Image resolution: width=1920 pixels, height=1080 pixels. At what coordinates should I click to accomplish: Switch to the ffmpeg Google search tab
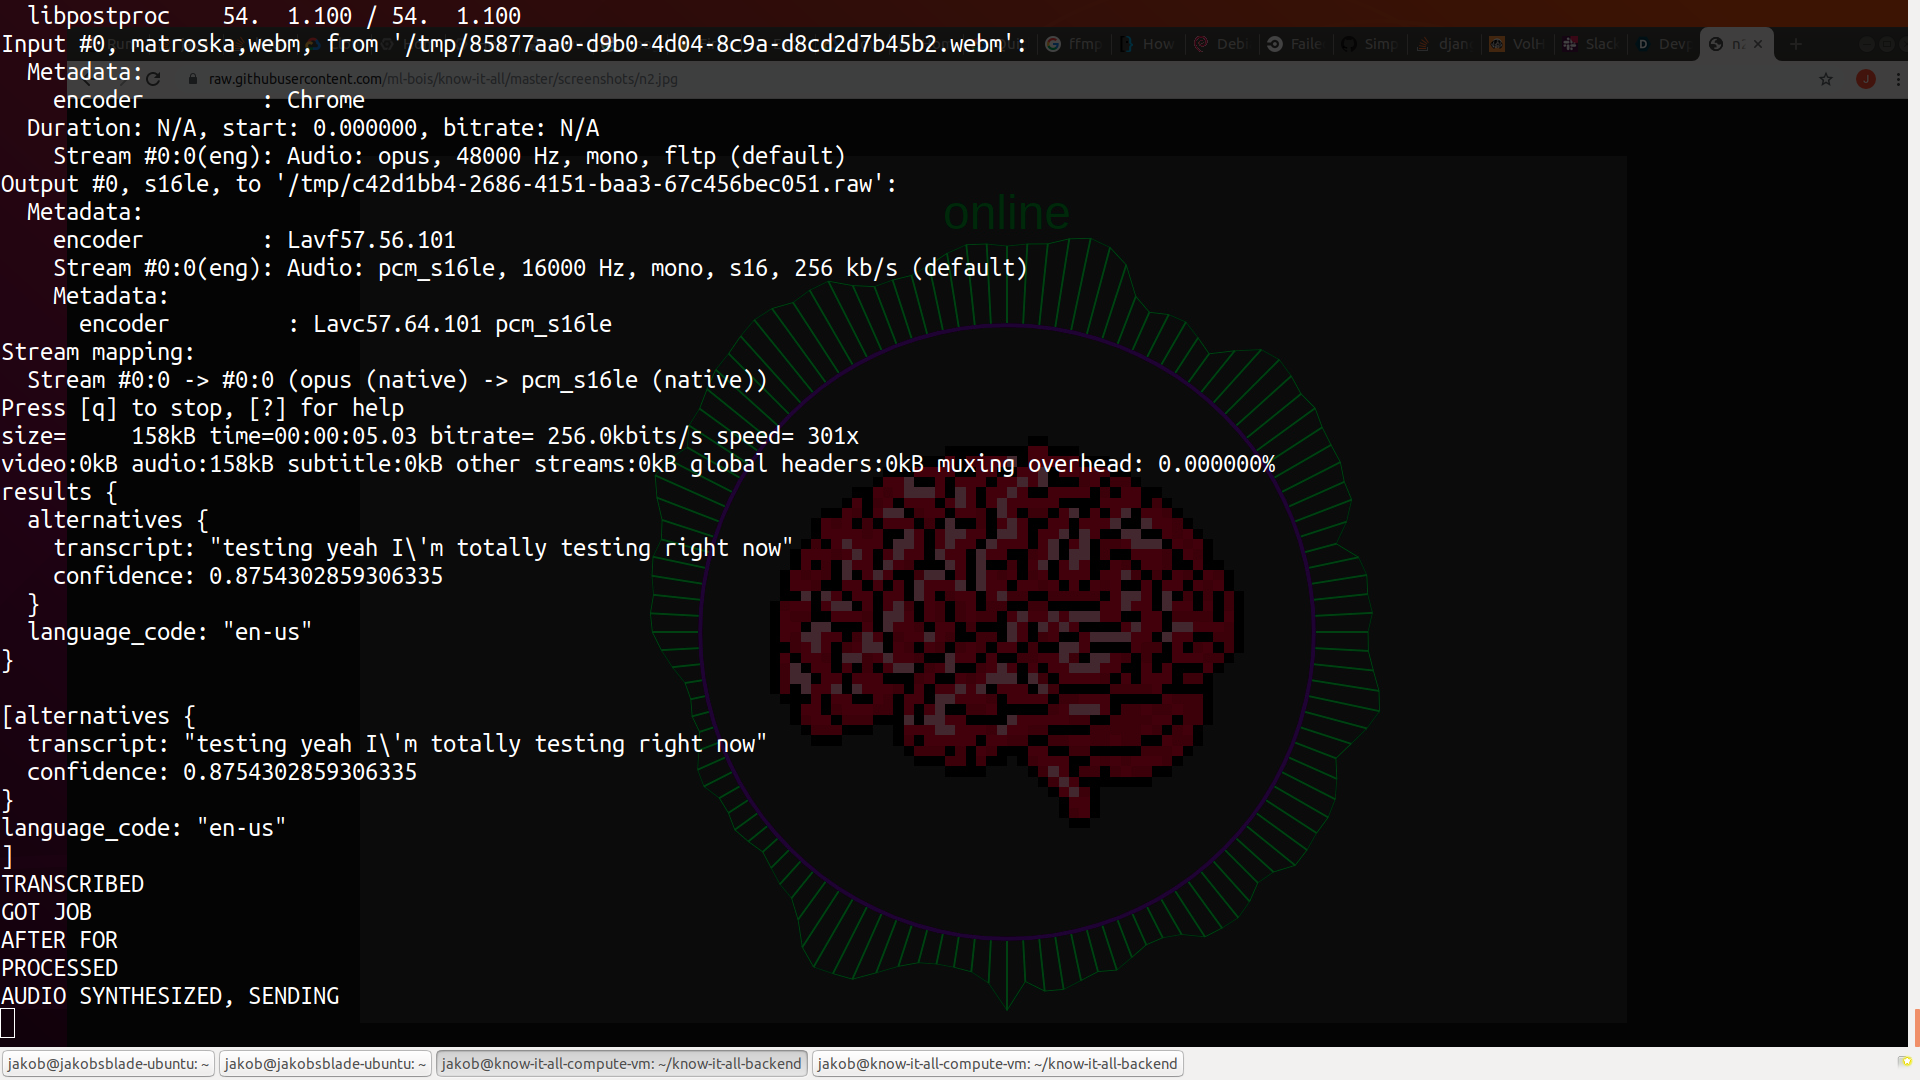(x=1074, y=44)
